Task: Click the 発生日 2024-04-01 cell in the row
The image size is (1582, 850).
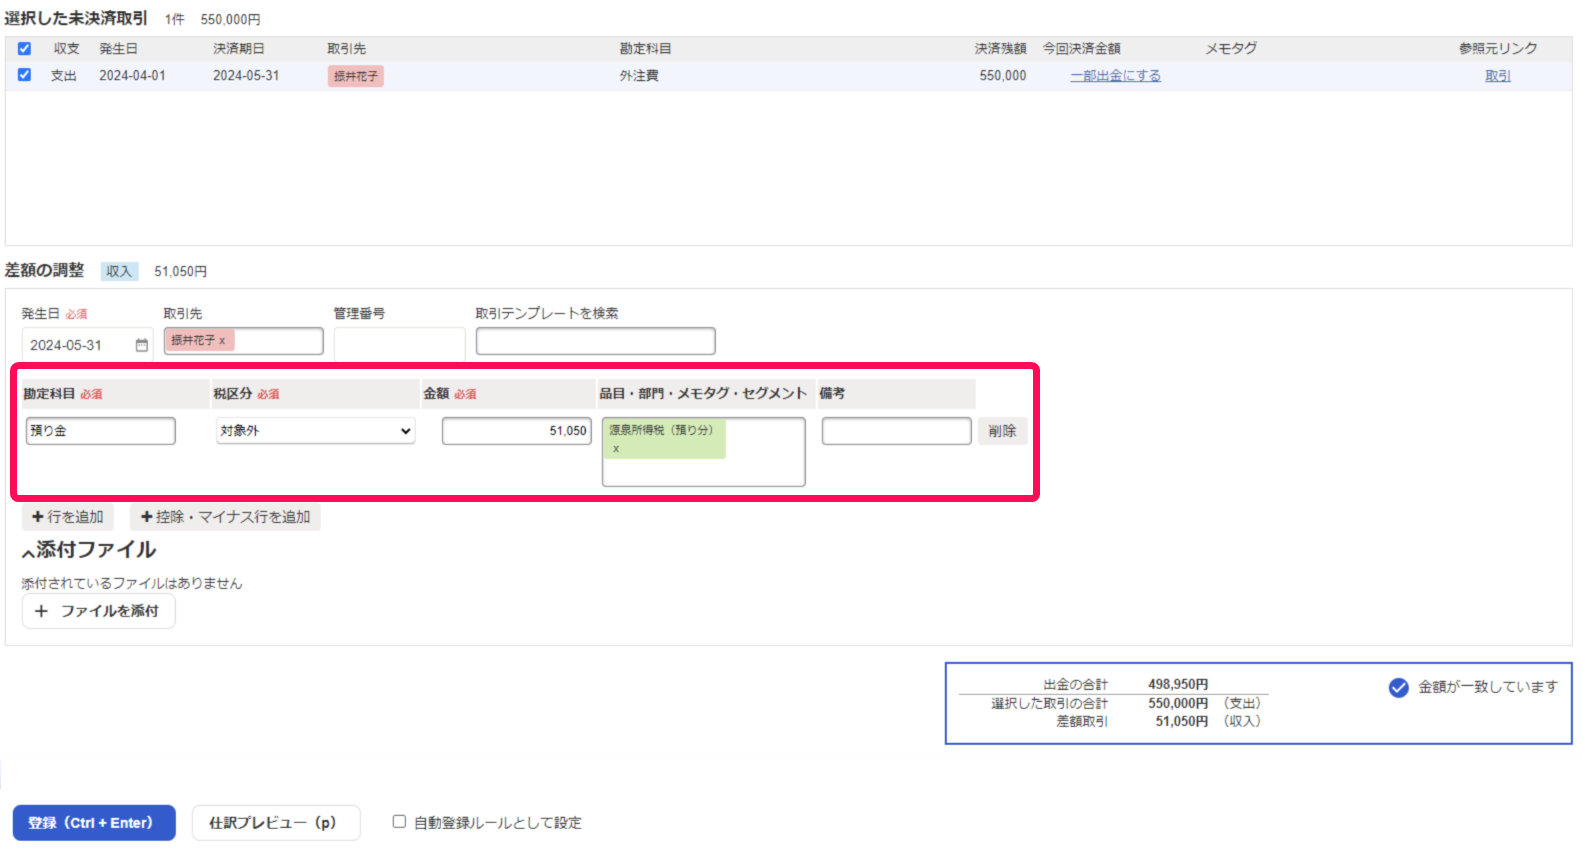Action: (x=132, y=76)
